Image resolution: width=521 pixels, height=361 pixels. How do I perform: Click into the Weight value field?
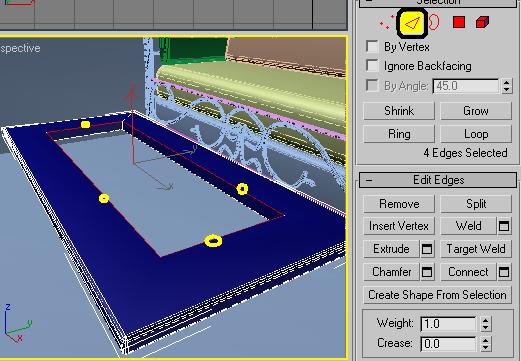(x=449, y=324)
